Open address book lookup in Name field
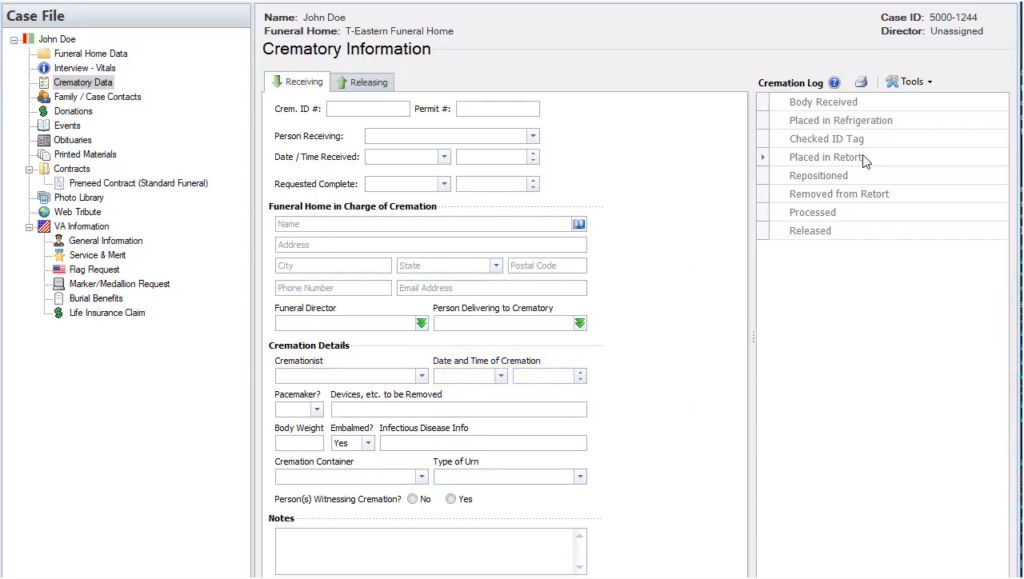Viewport: 1024px width, 579px height. [x=579, y=224]
